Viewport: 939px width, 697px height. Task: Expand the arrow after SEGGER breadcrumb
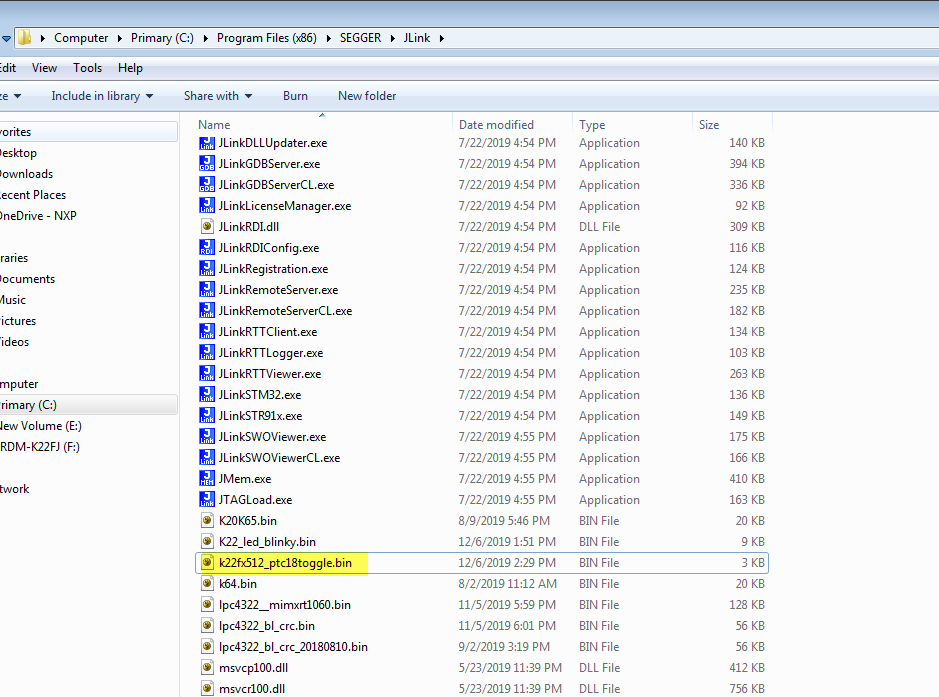[x=393, y=38]
